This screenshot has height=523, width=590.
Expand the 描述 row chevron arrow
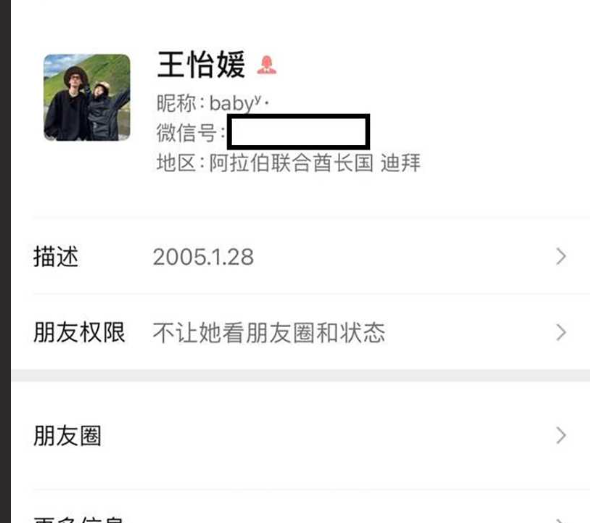click(x=561, y=257)
